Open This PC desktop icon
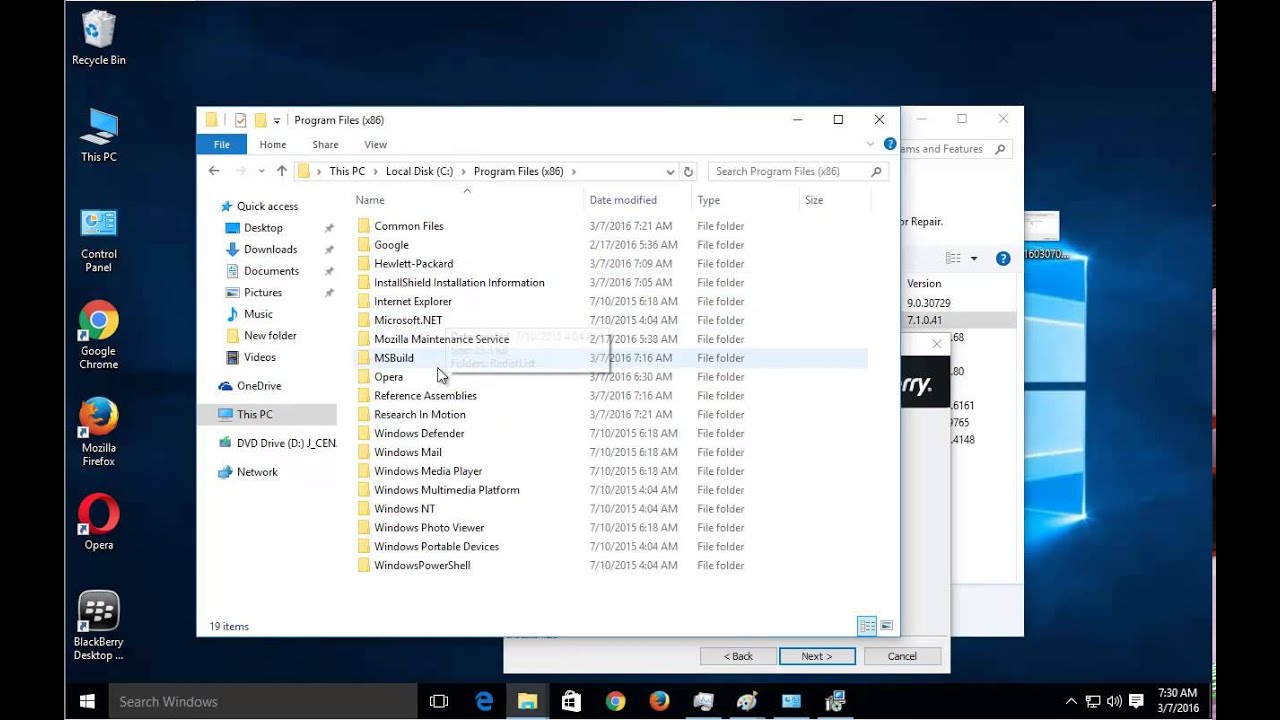The height and width of the screenshot is (720, 1280). click(98, 136)
